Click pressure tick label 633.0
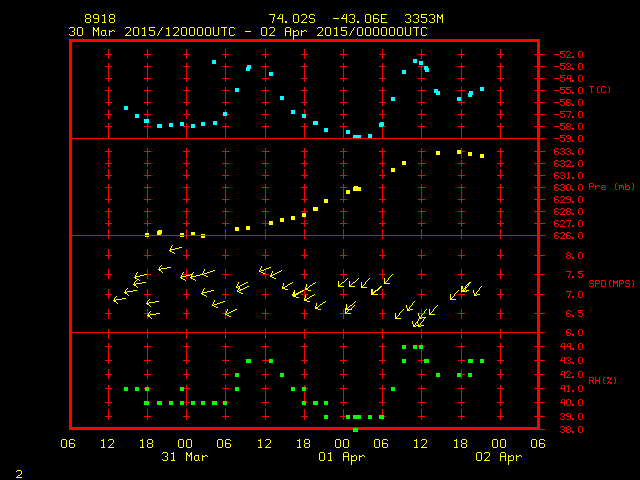Image resolution: width=640 pixels, height=480 pixels. pos(568,152)
